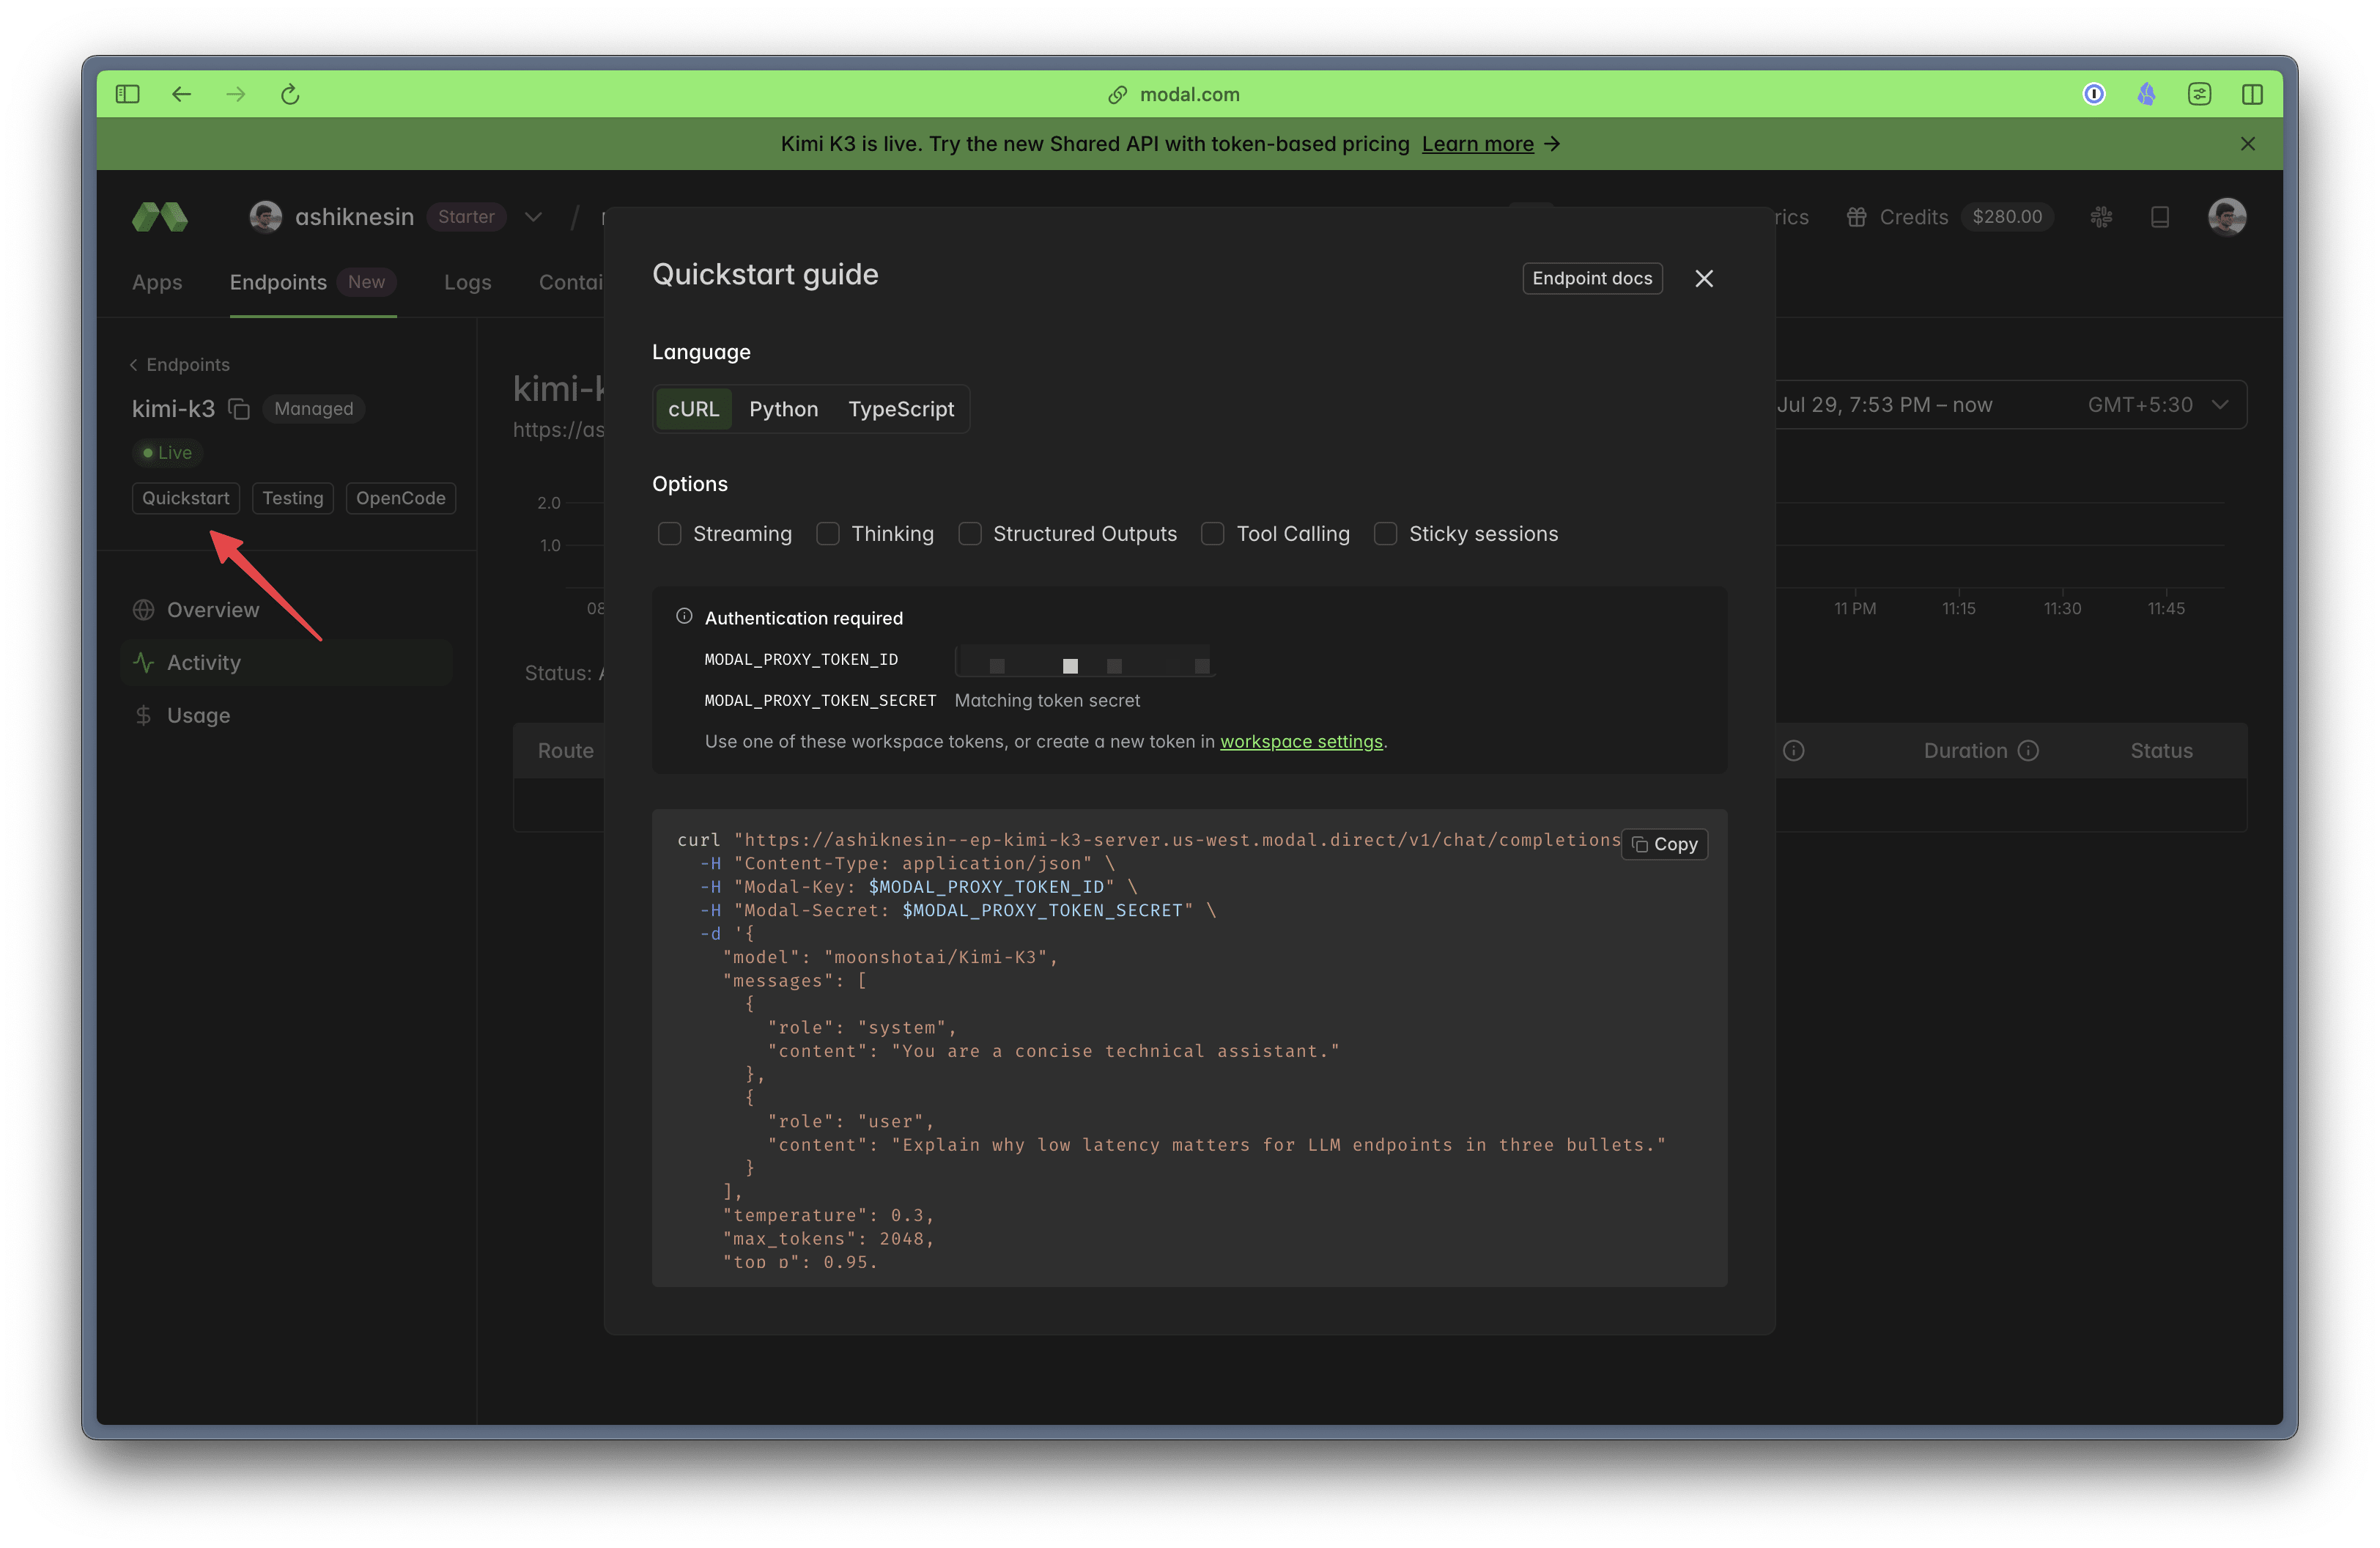The width and height of the screenshot is (2380, 1548).
Task: Open the split view browser icon
Action: pyautogui.click(x=2252, y=94)
